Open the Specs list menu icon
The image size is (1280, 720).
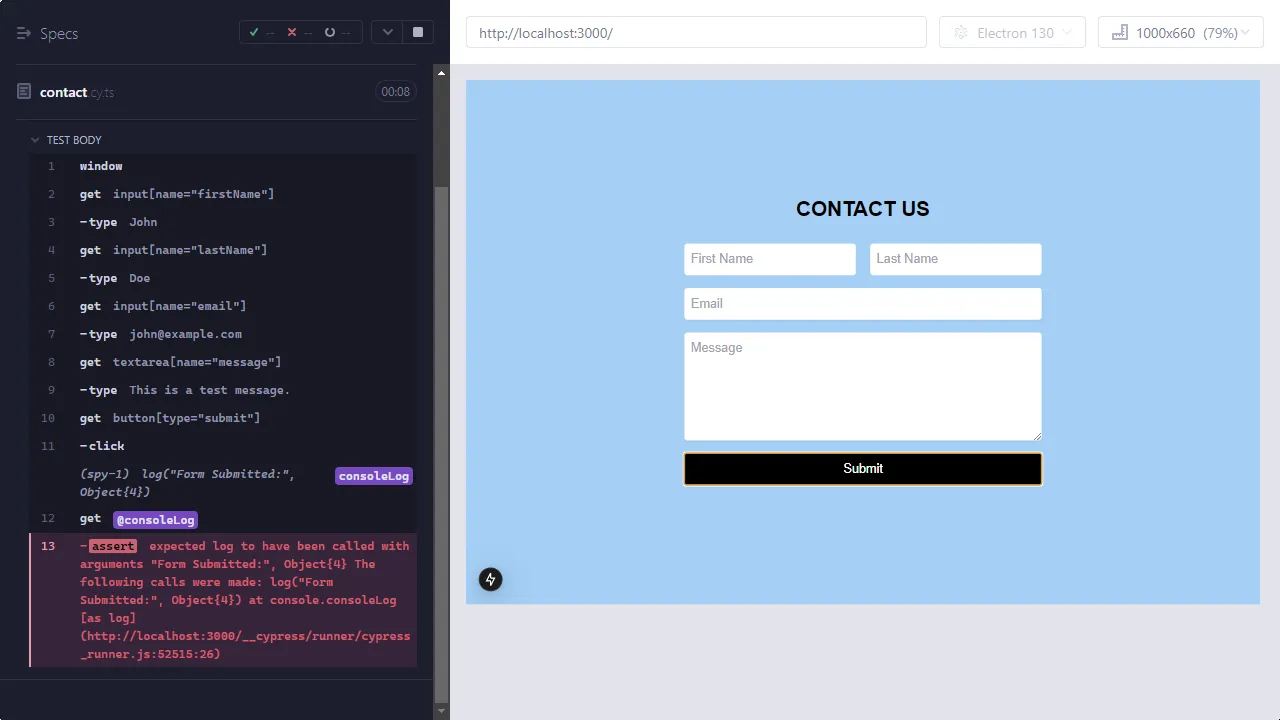click(x=24, y=33)
